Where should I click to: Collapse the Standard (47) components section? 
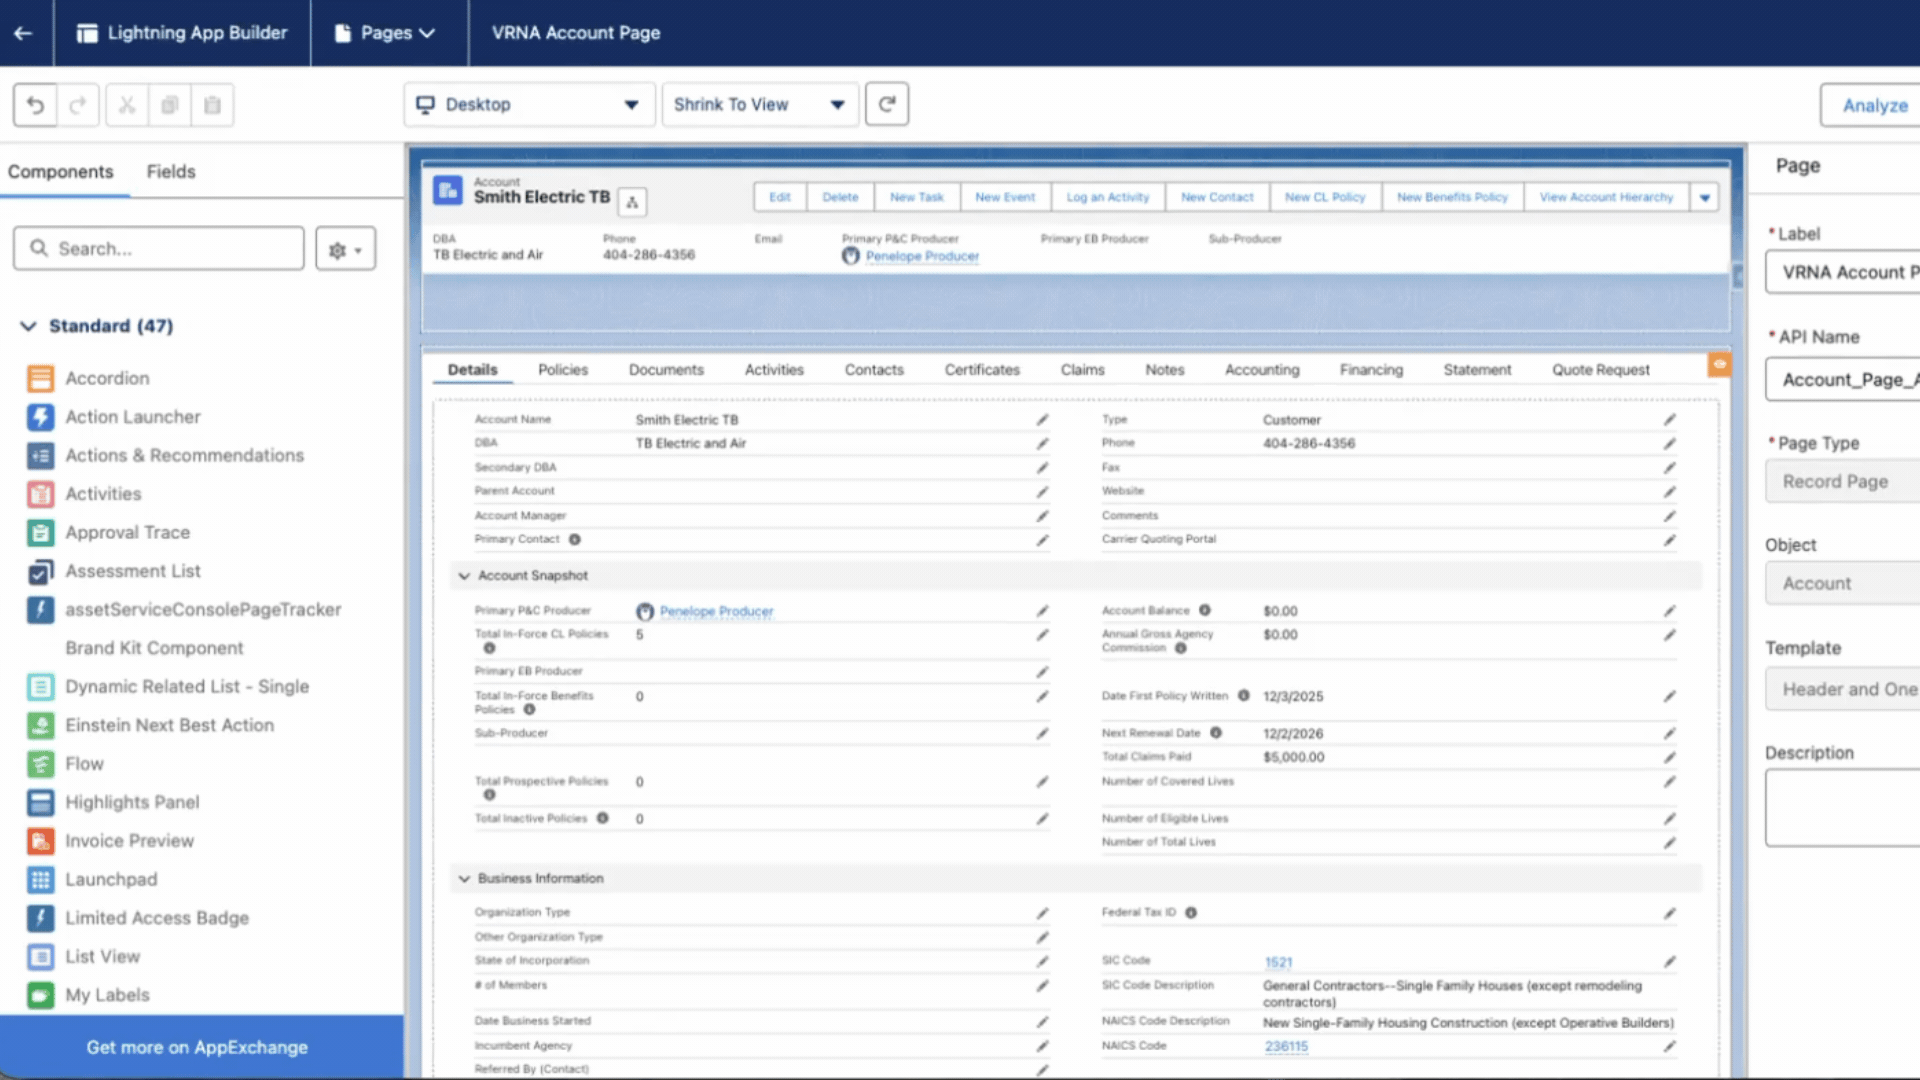pyautogui.click(x=28, y=326)
